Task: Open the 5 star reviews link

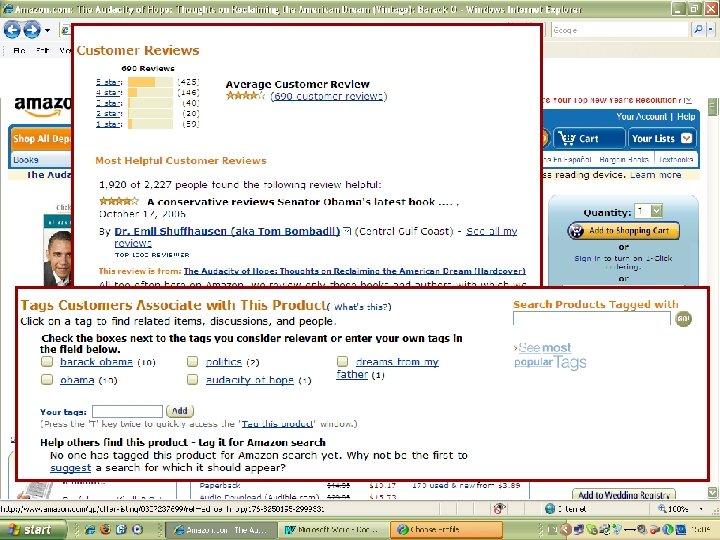Action: (109, 82)
